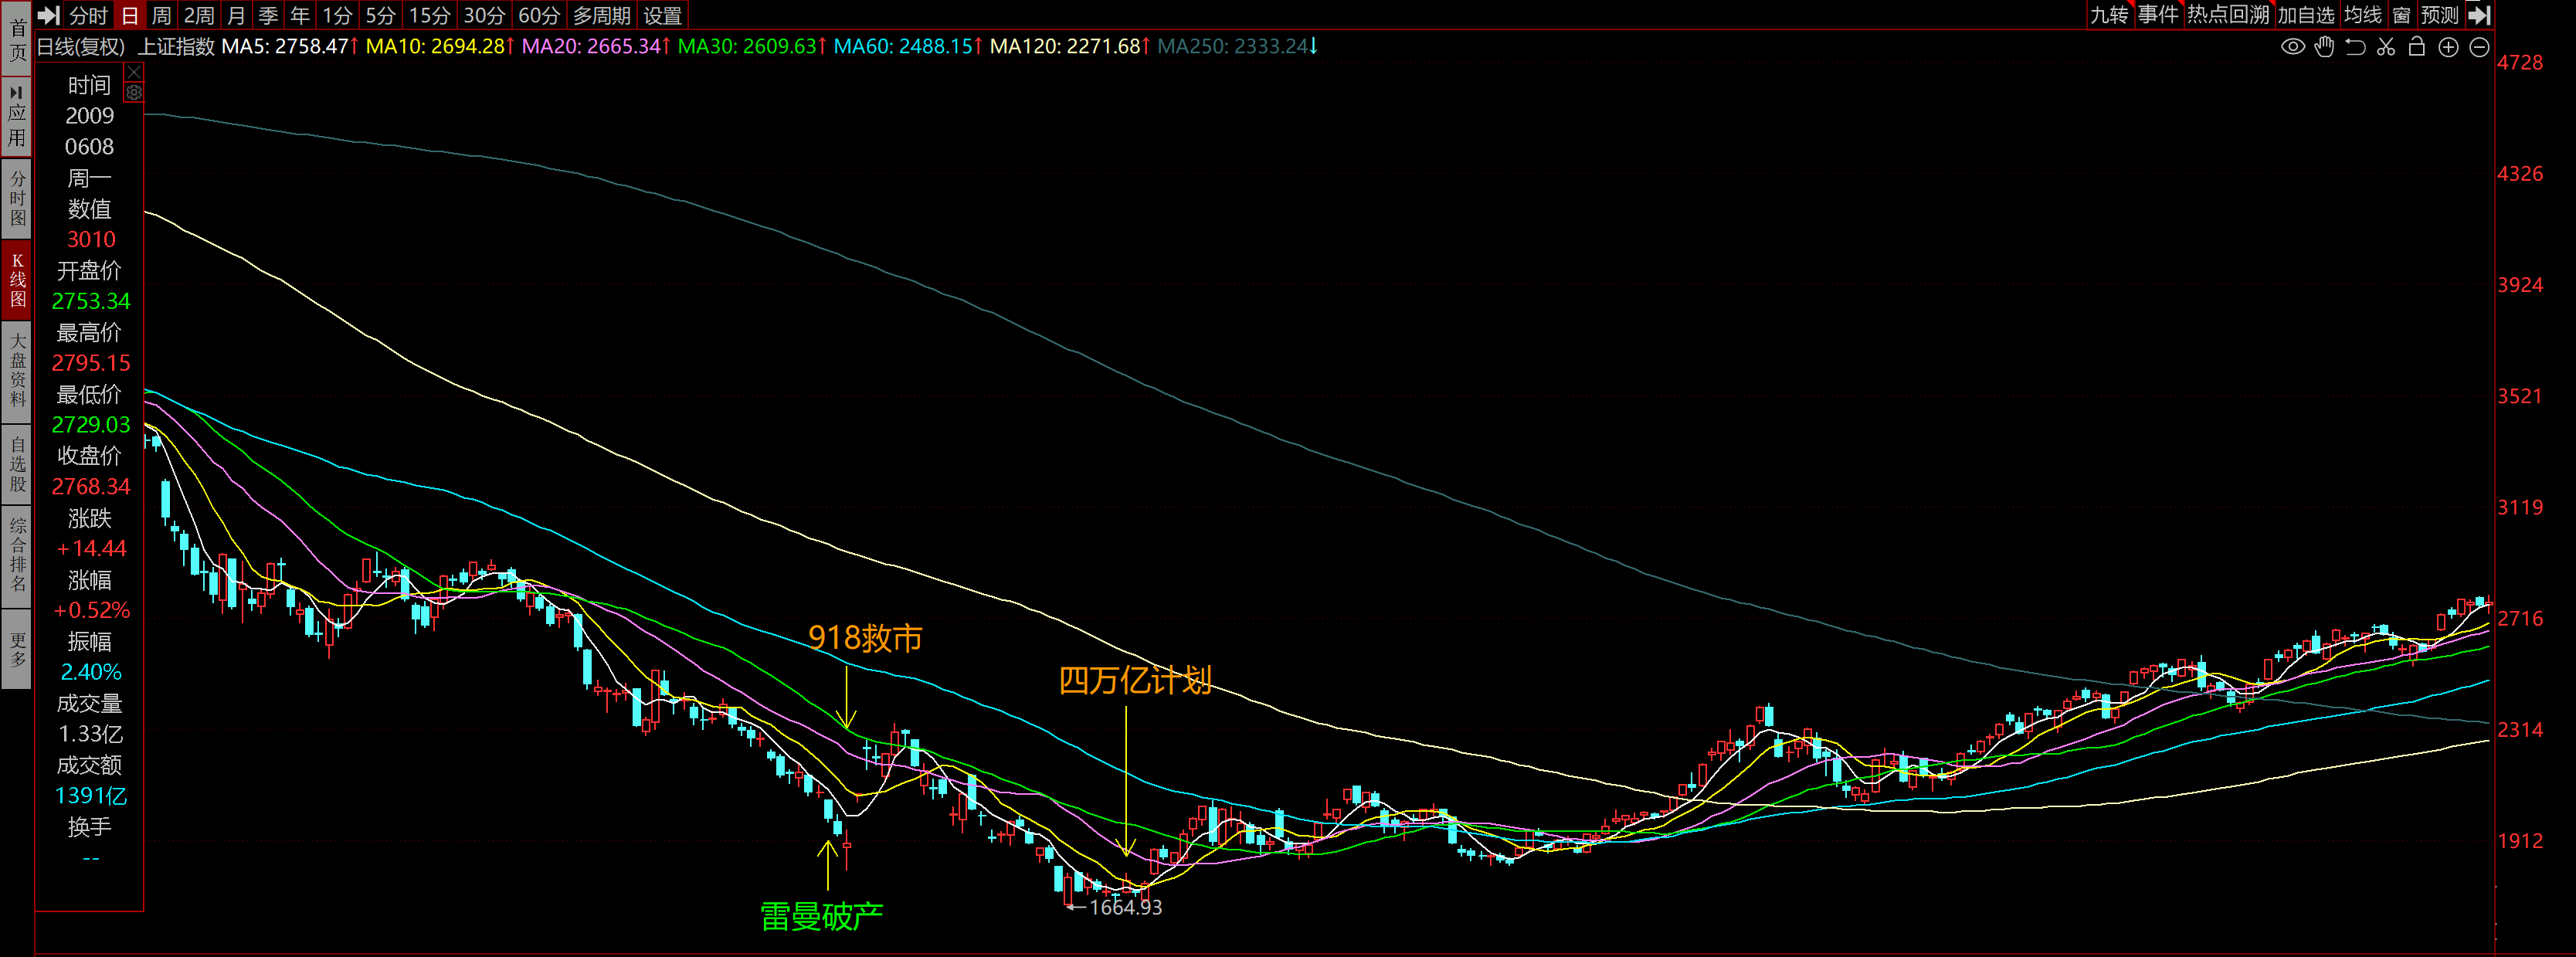Open the 九转 indicator button
This screenshot has height=957, width=2576.
tap(2109, 15)
